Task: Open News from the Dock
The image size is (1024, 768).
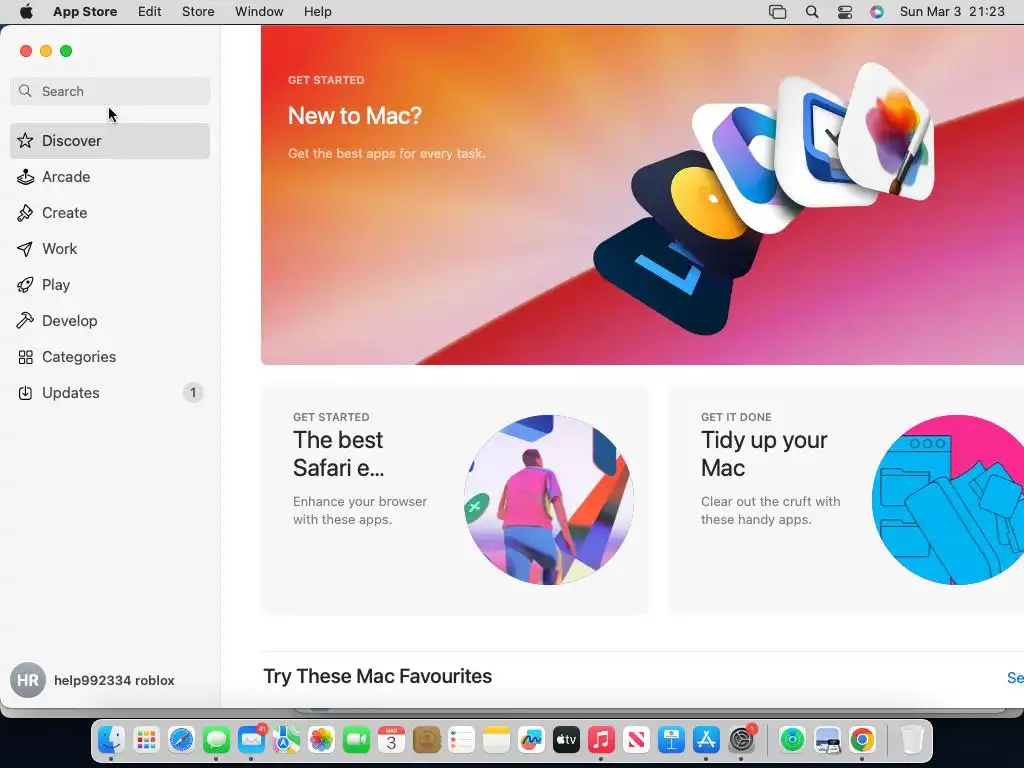Action: click(636, 740)
